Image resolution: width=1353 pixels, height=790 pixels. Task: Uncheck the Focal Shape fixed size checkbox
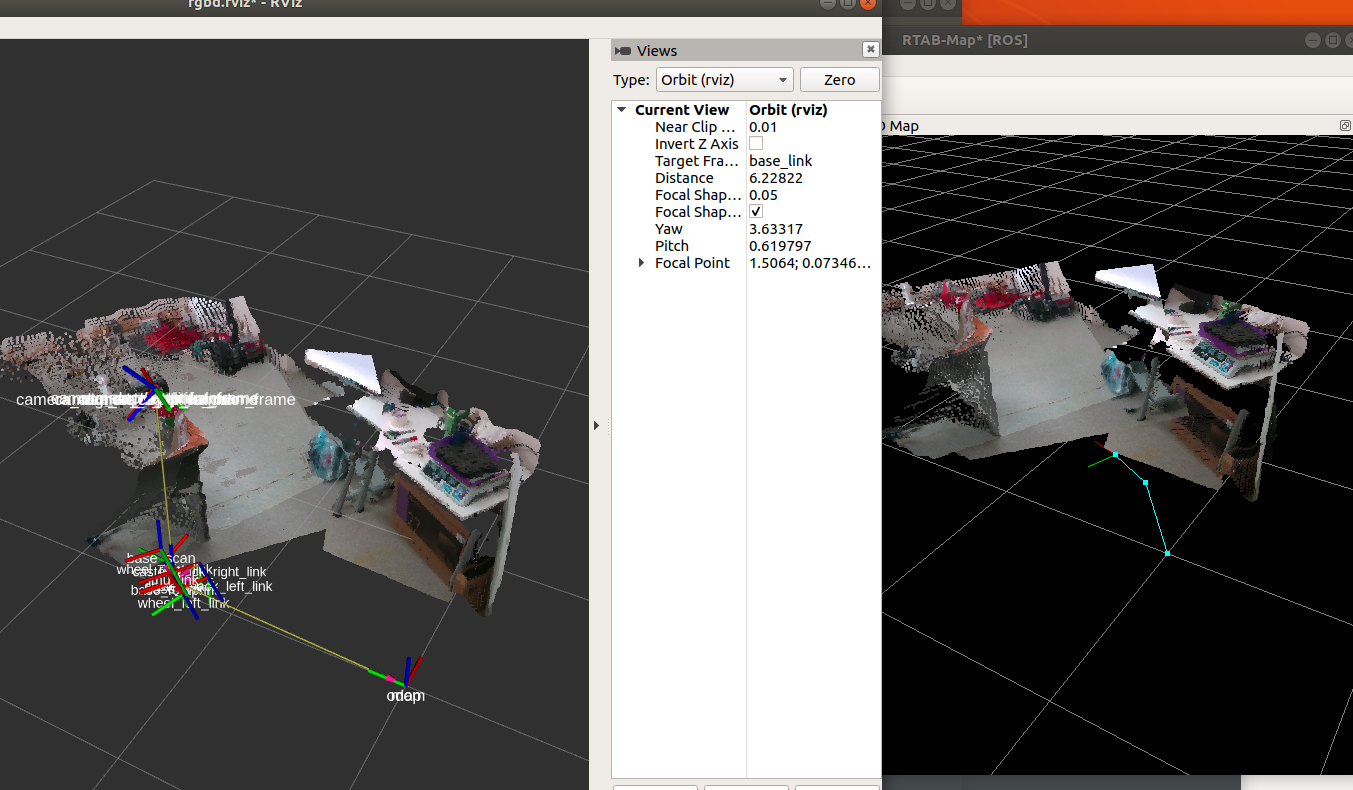click(756, 212)
